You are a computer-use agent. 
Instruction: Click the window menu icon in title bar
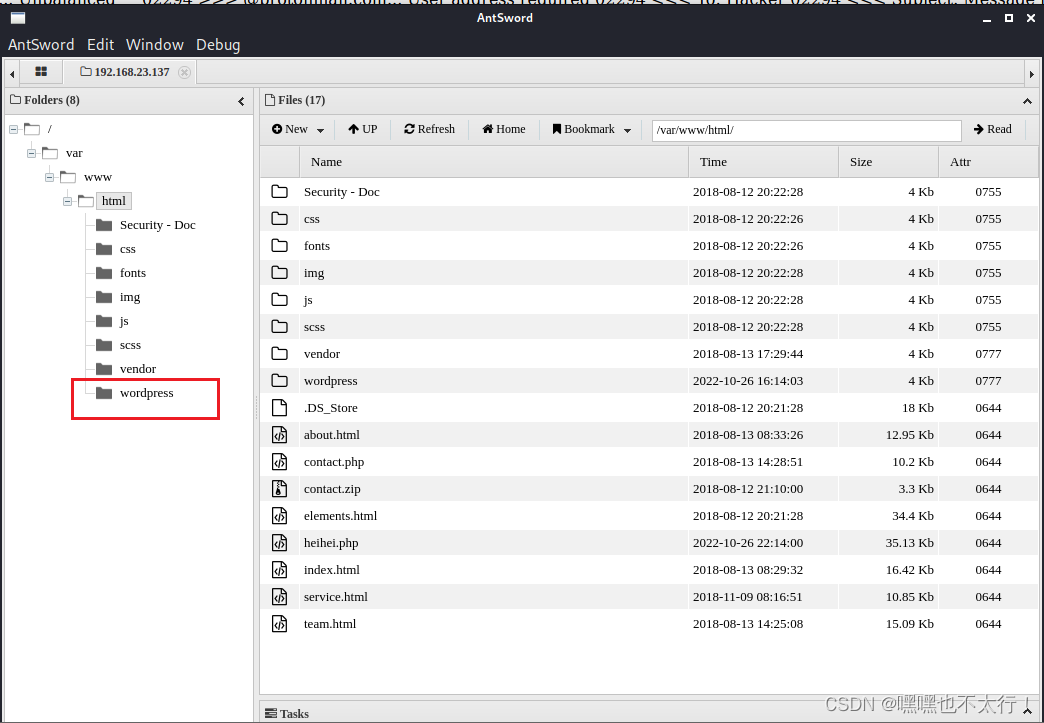pyautogui.click(x=18, y=18)
